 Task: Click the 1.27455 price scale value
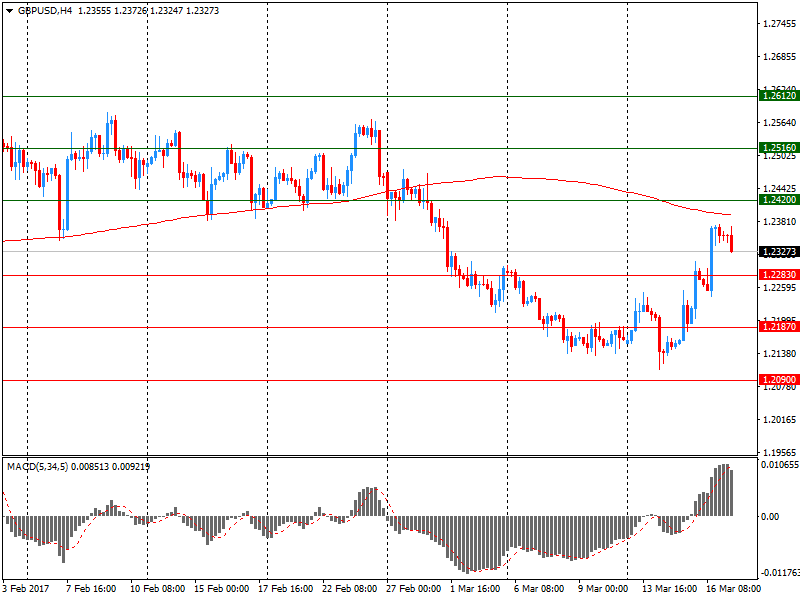point(779,23)
